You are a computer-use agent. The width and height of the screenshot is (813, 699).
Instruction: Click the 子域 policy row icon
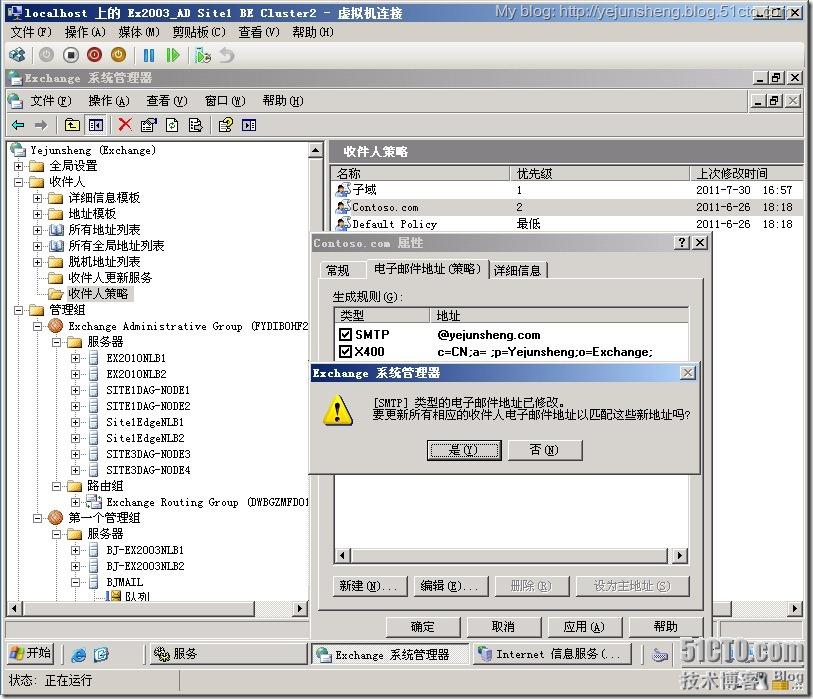point(343,190)
